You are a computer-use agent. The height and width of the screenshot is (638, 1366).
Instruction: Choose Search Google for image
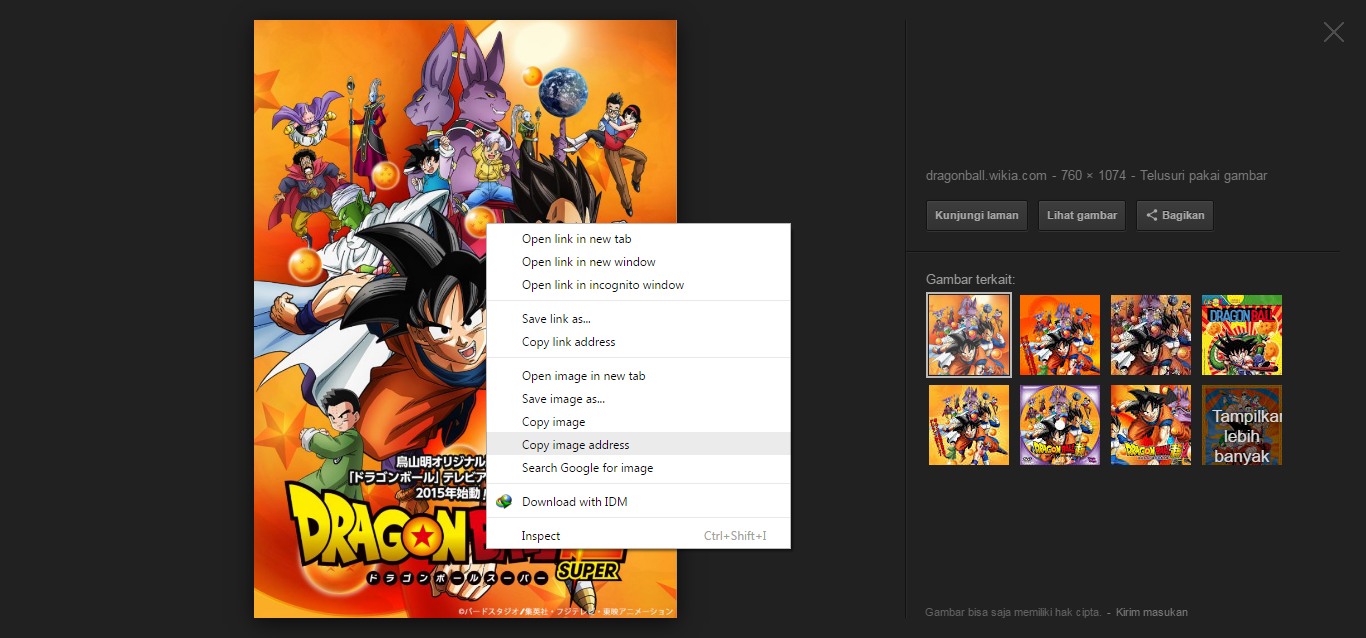coord(638,468)
